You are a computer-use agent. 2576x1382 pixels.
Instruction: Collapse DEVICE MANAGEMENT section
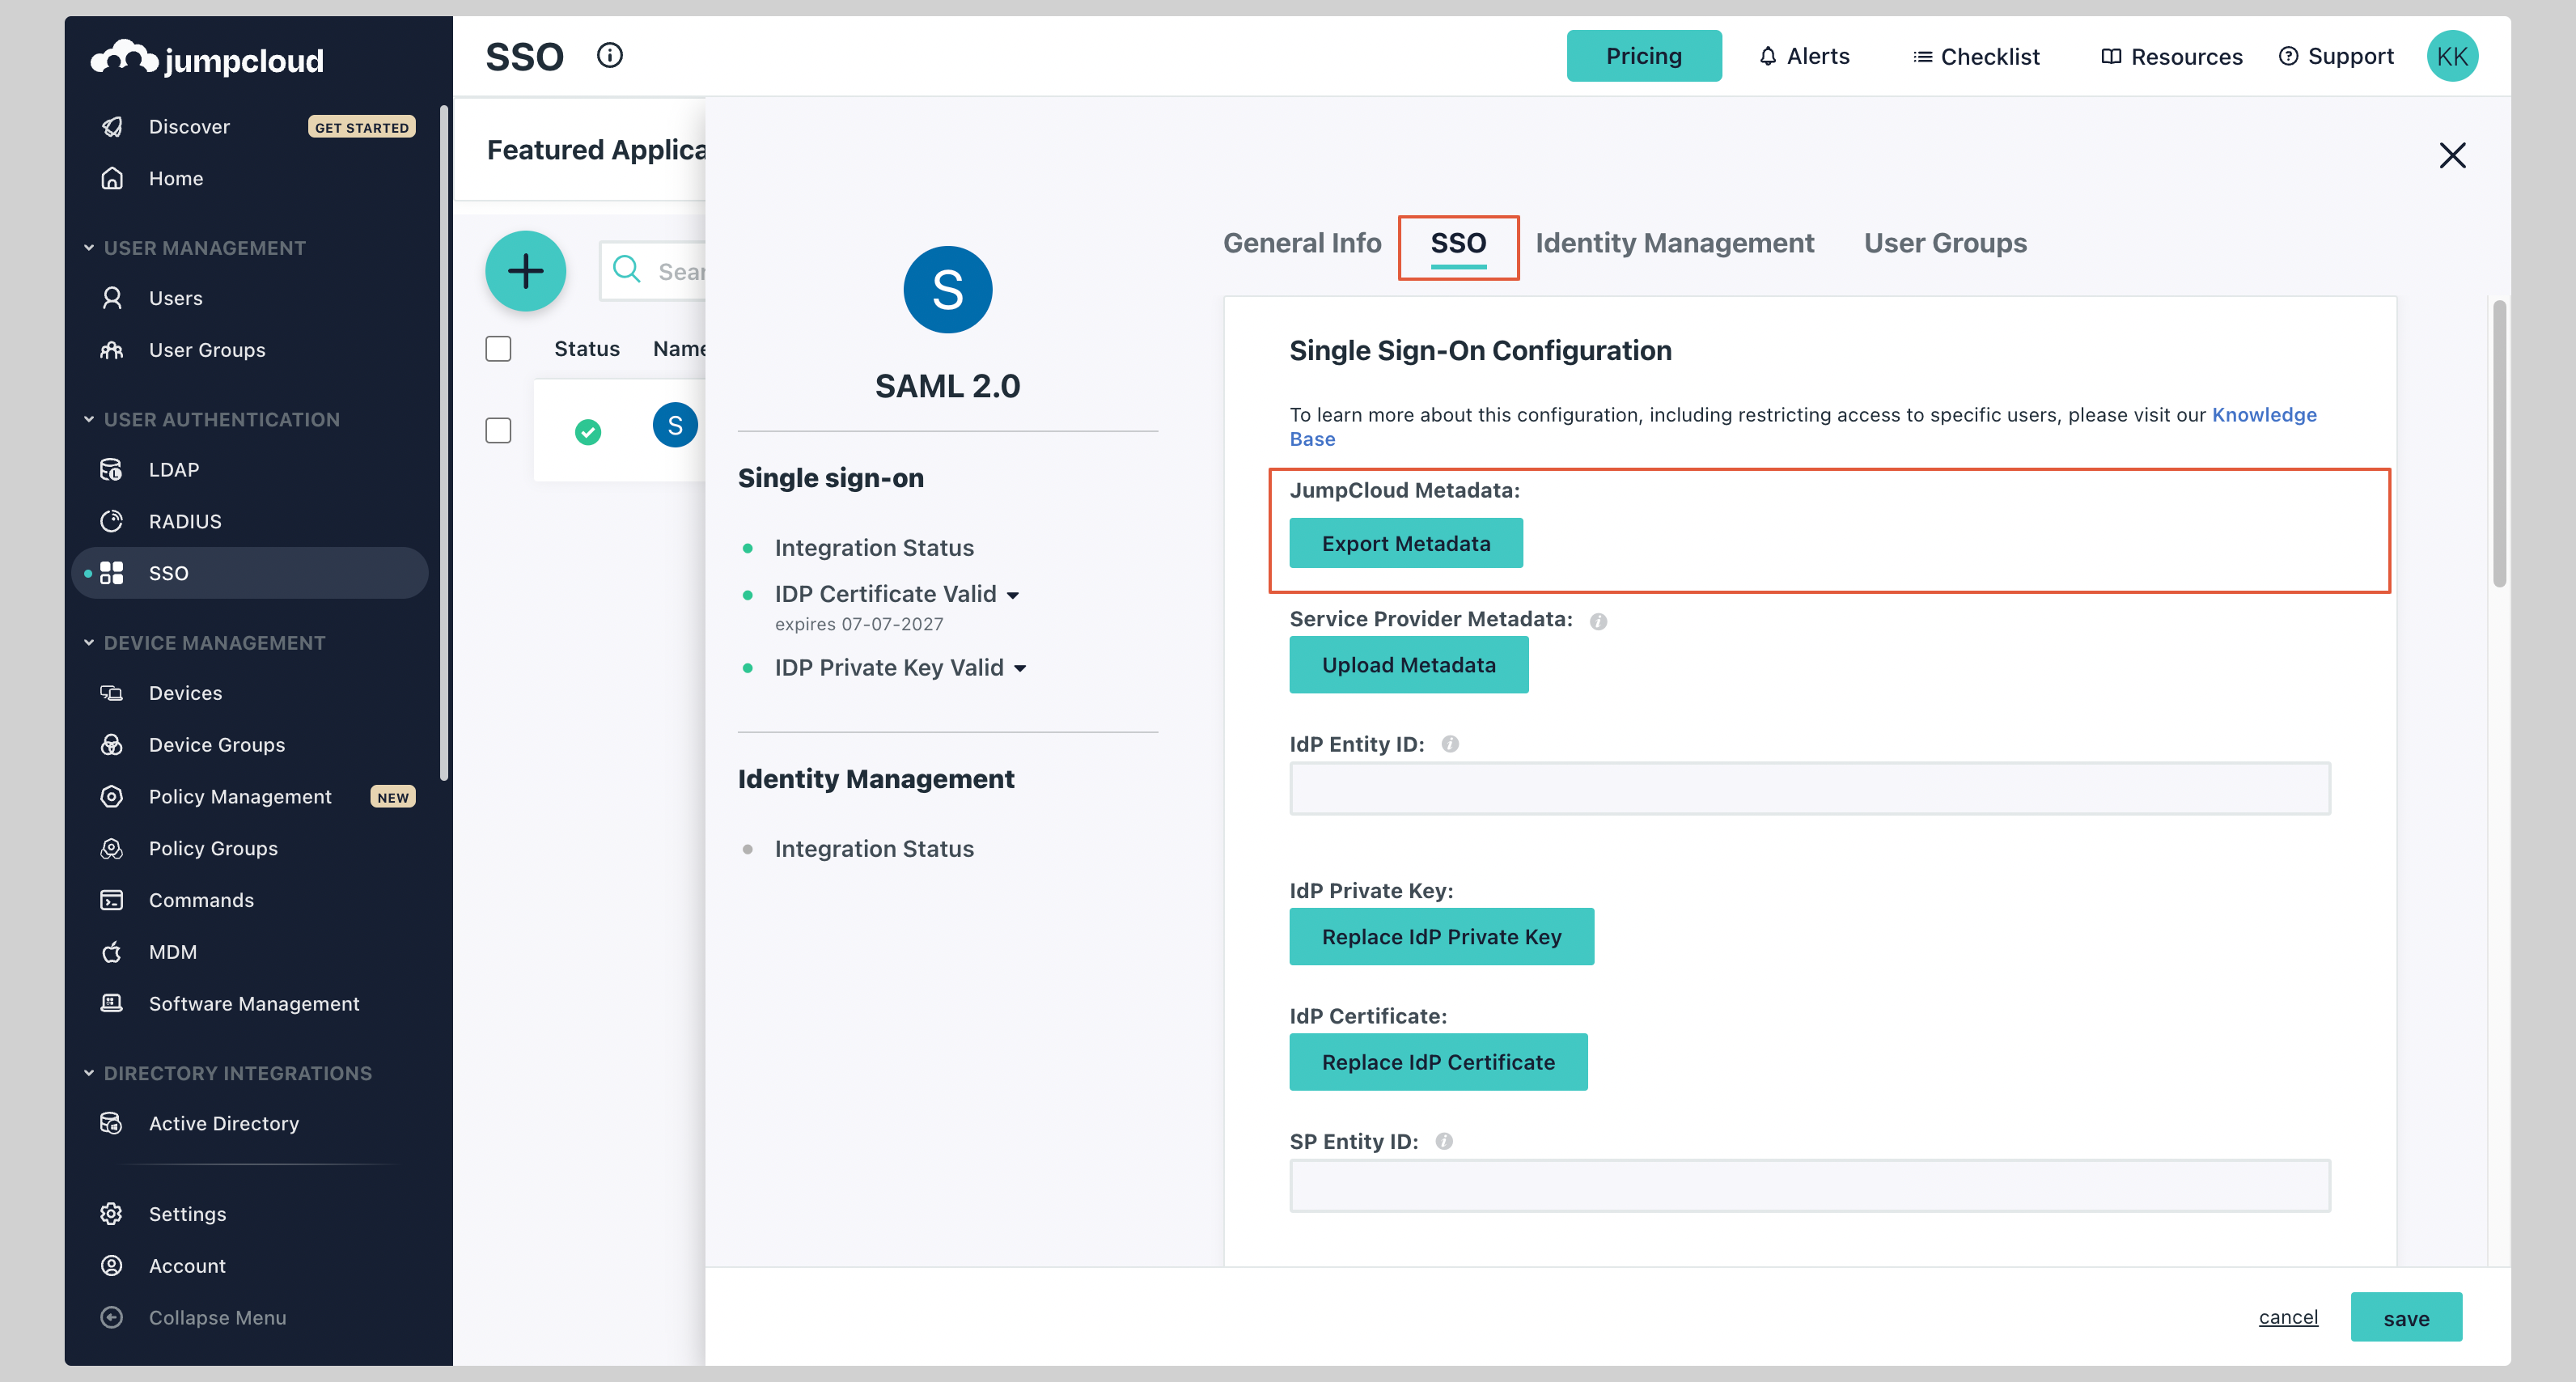tap(89, 643)
